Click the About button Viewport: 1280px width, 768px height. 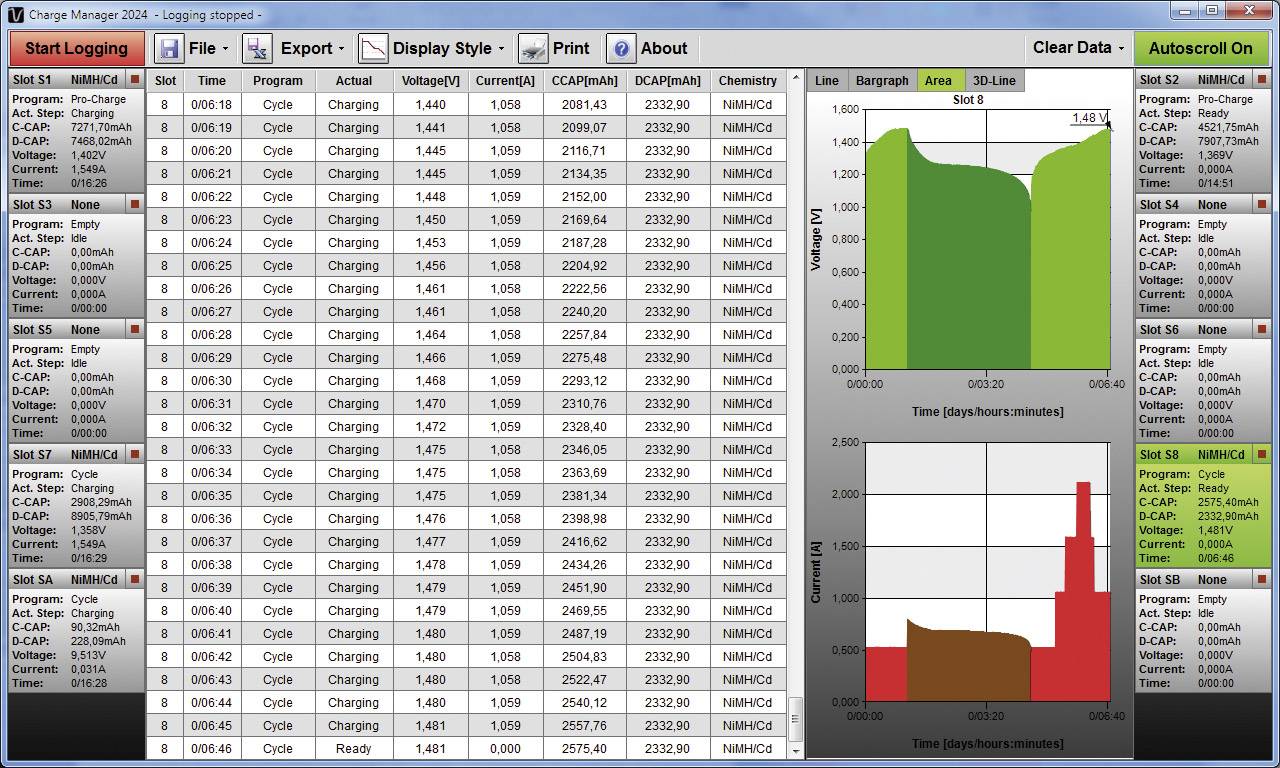tap(663, 48)
